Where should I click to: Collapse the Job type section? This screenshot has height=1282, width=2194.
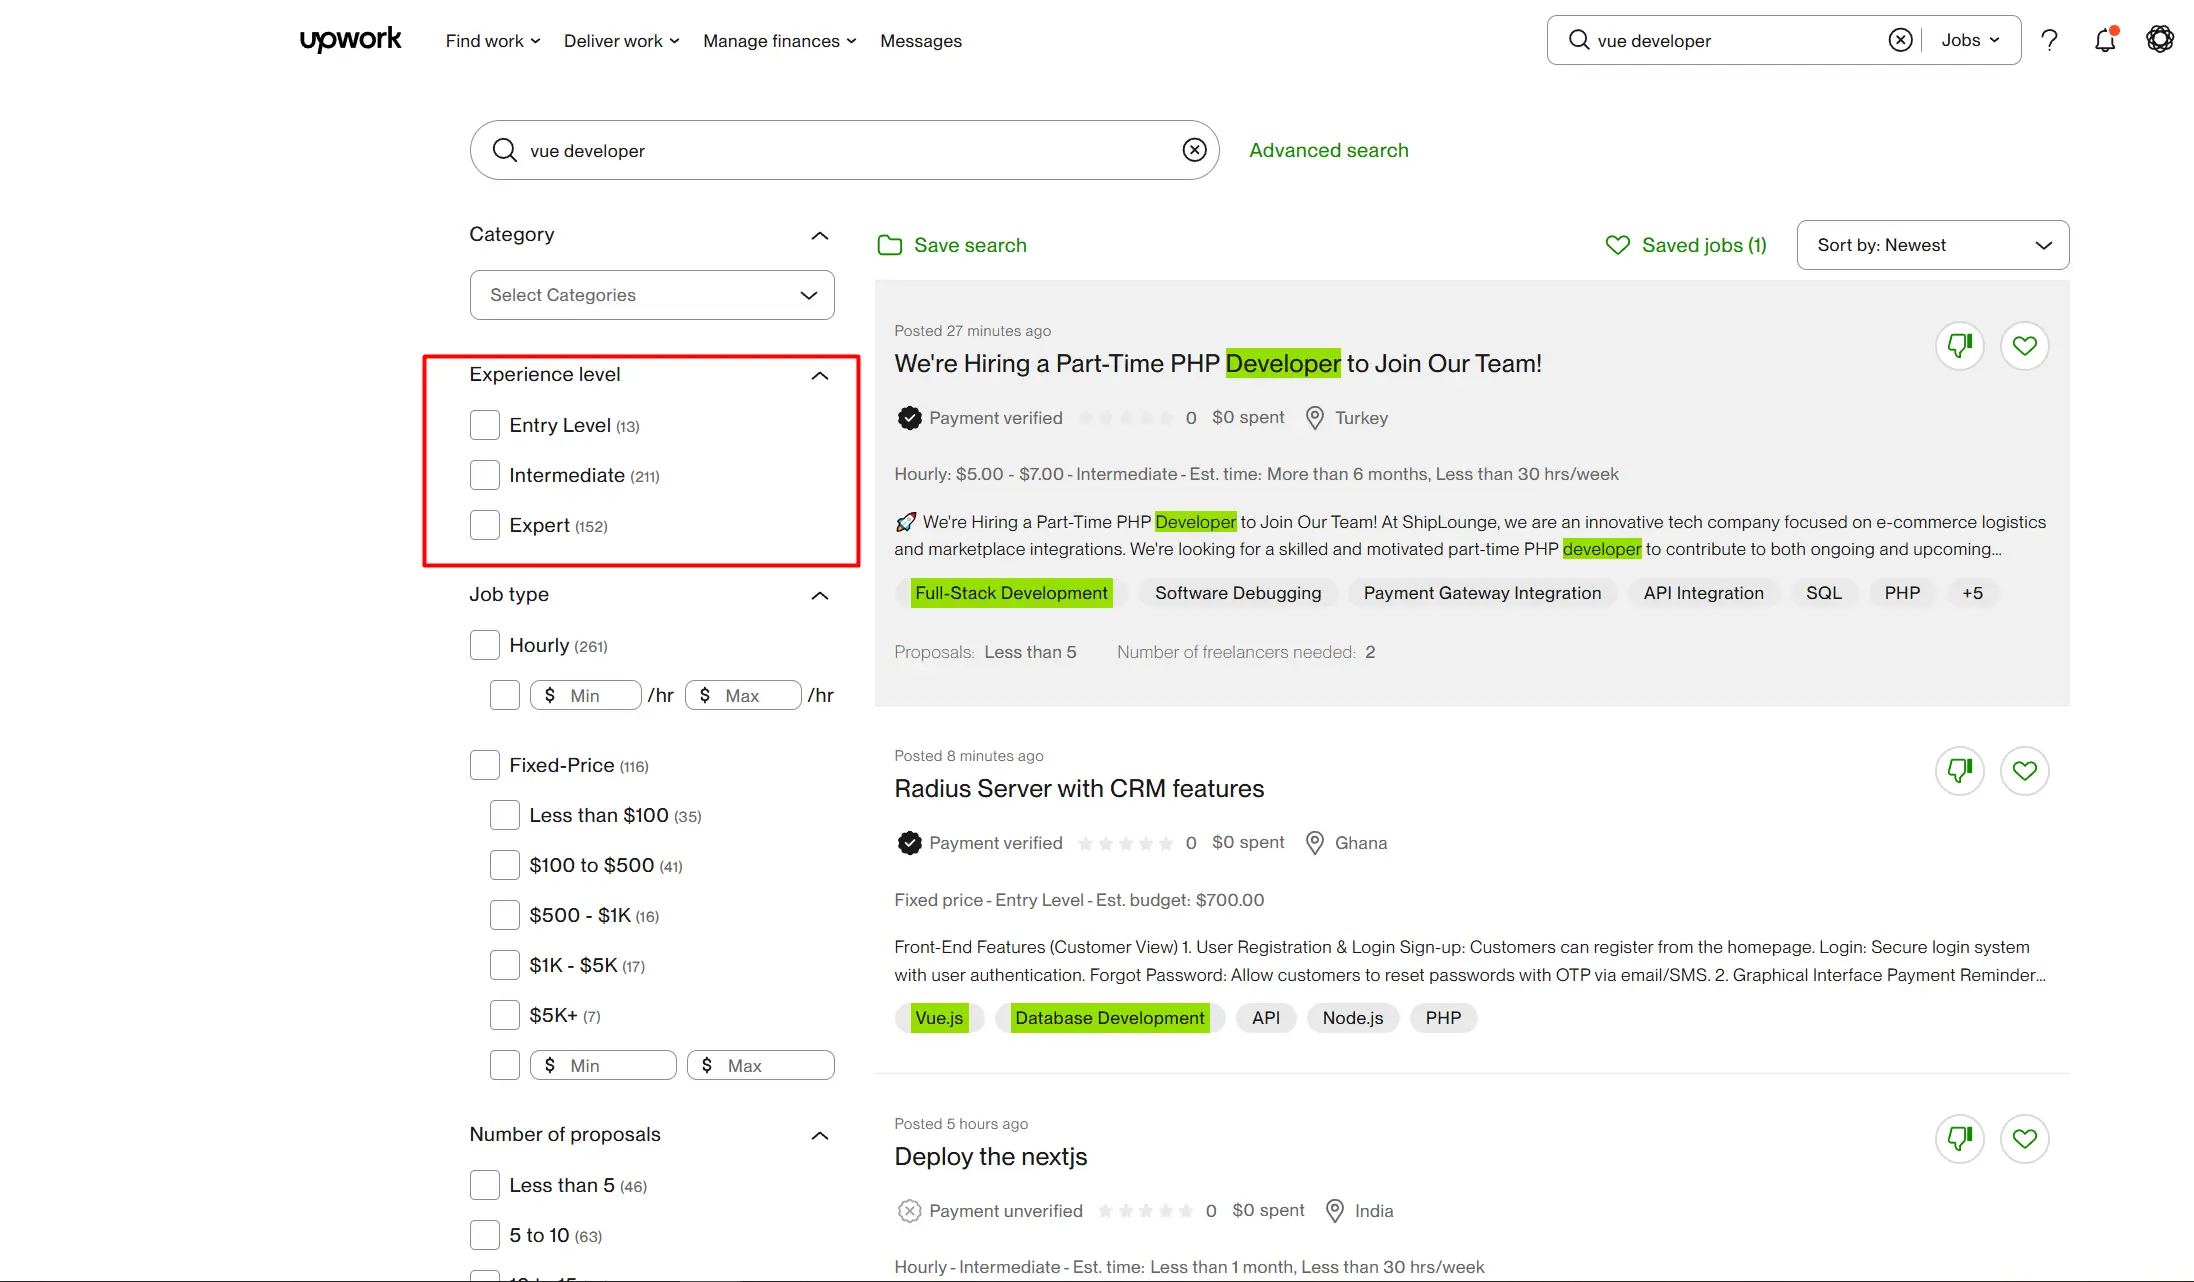click(819, 596)
